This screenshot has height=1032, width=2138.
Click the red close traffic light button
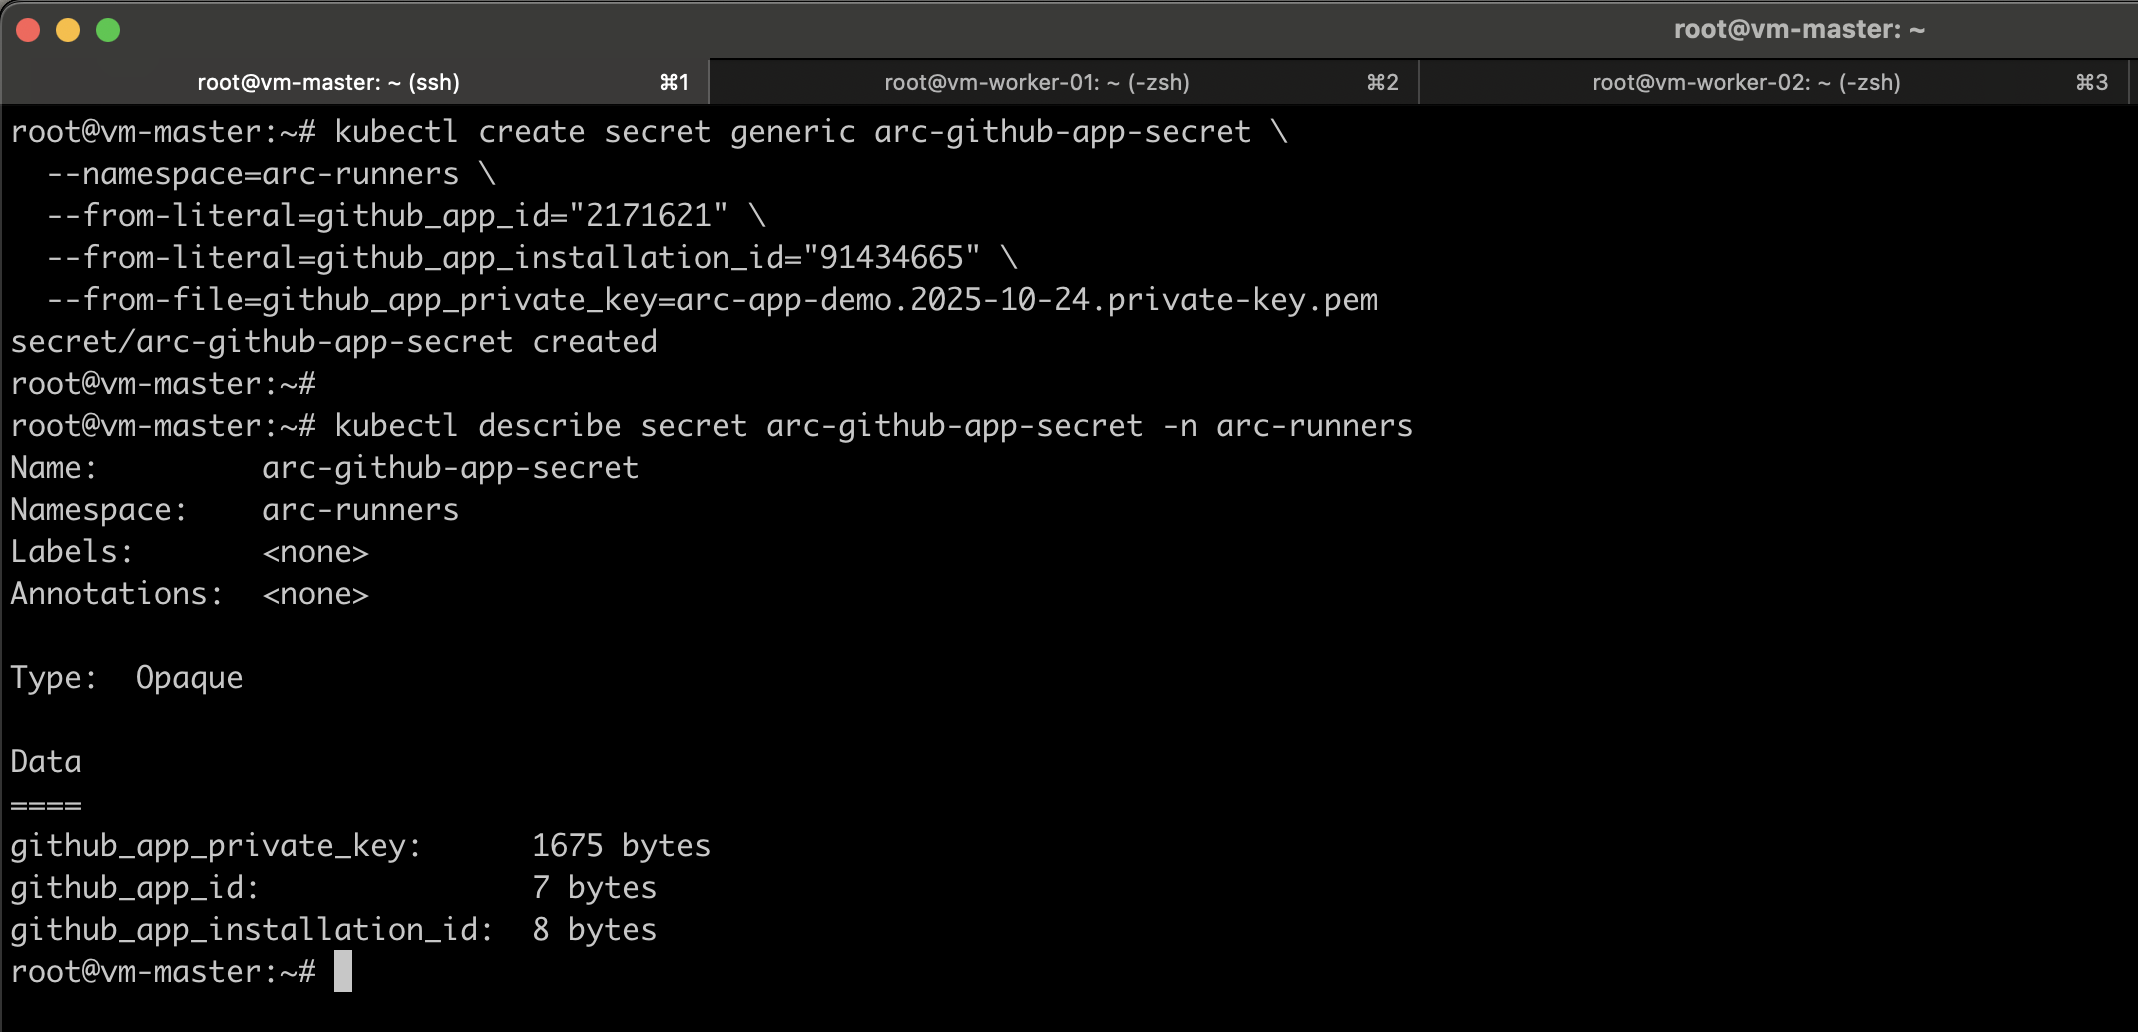pyautogui.click(x=28, y=29)
